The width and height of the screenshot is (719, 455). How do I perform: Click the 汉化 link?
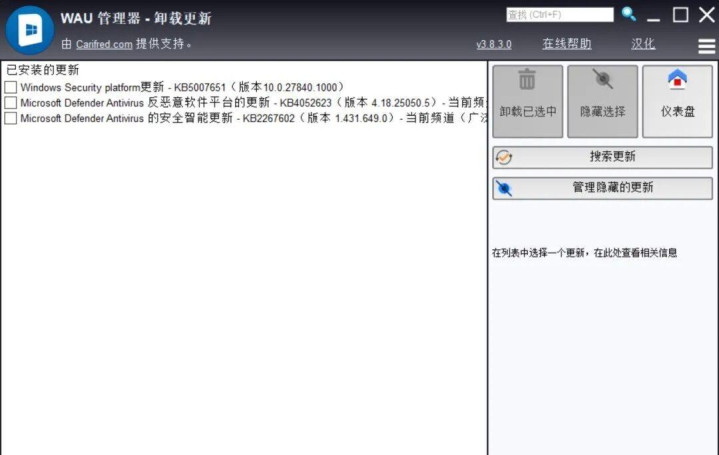pyautogui.click(x=643, y=44)
